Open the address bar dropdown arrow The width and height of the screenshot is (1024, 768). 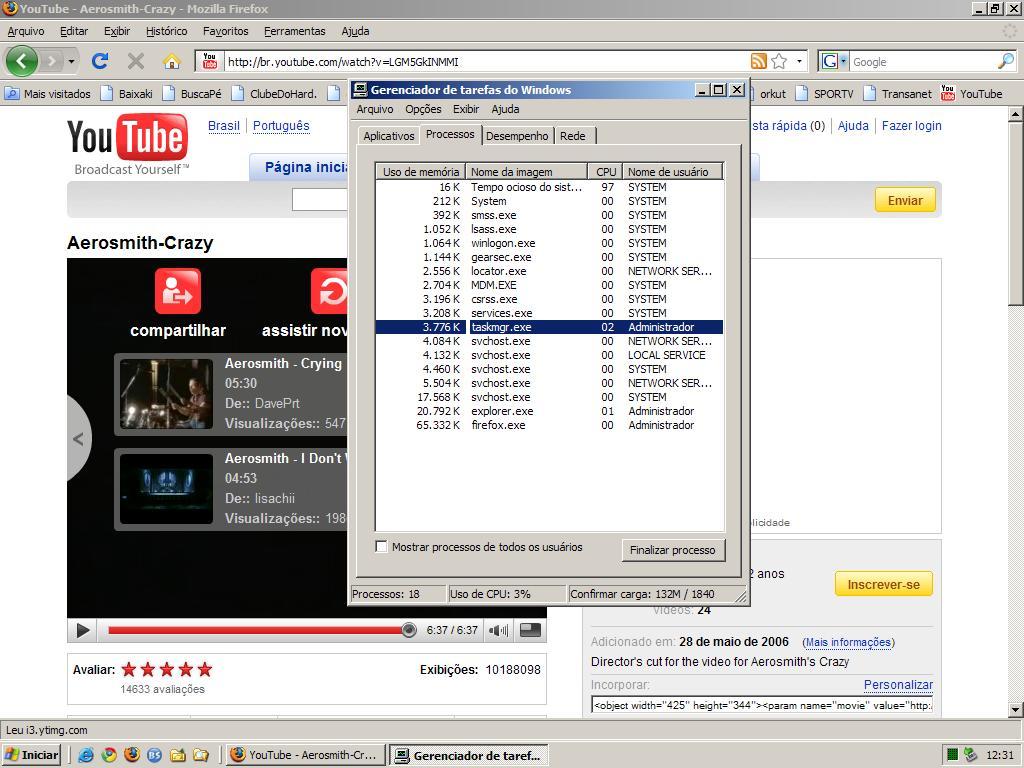799,61
